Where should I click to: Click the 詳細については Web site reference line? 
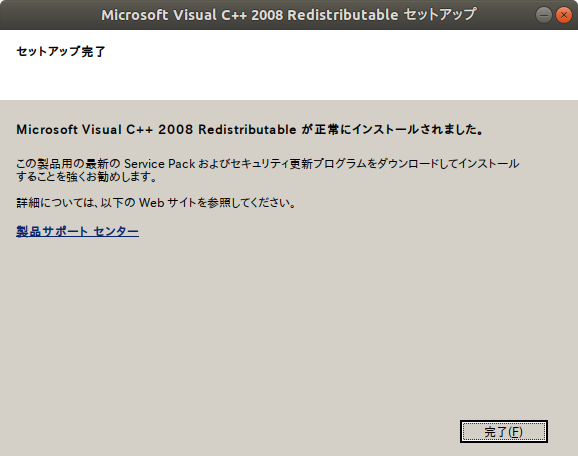click(x=156, y=203)
